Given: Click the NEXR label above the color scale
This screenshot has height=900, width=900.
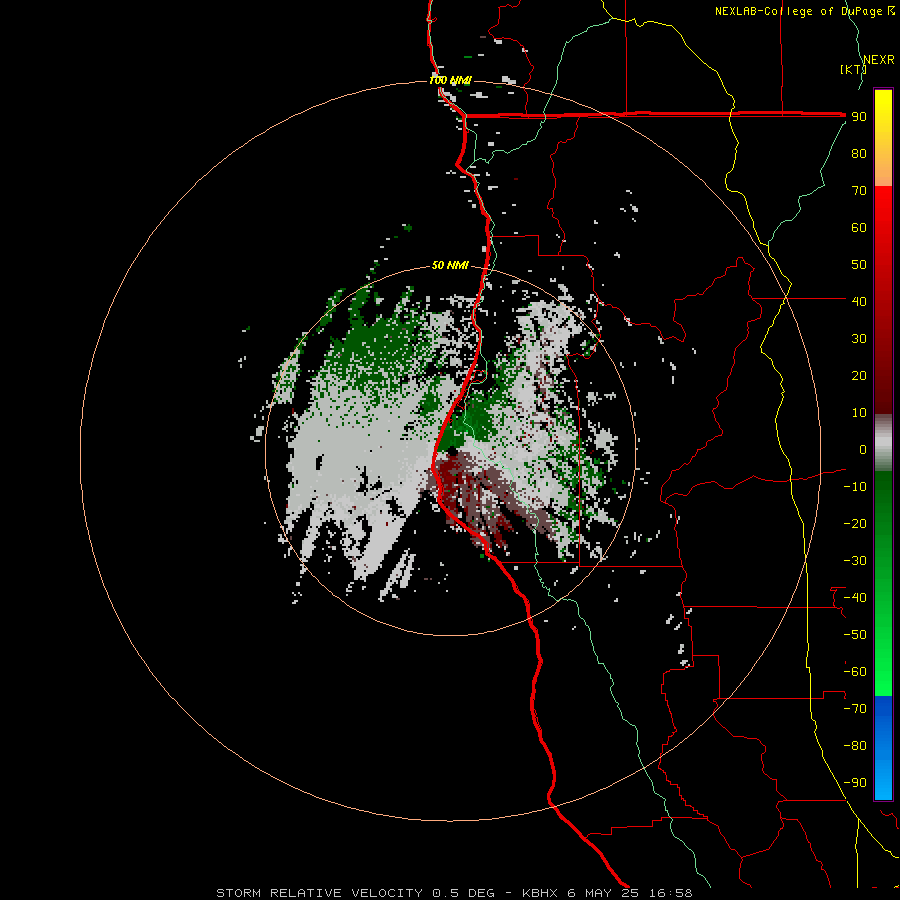Looking at the screenshot, I should 878,59.
